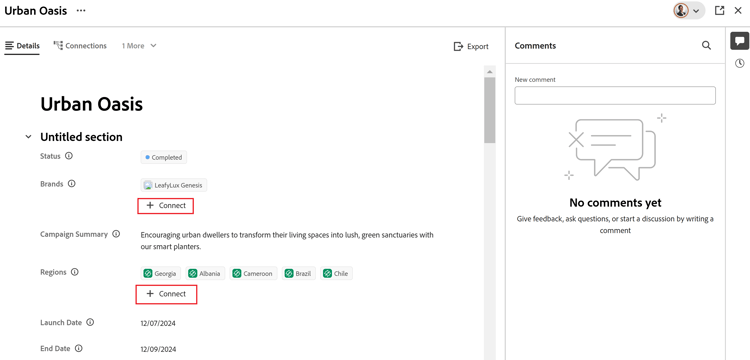Viewport: 750px width, 360px height.
Task: Search comments with the magnifier icon
Action: pos(706,45)
